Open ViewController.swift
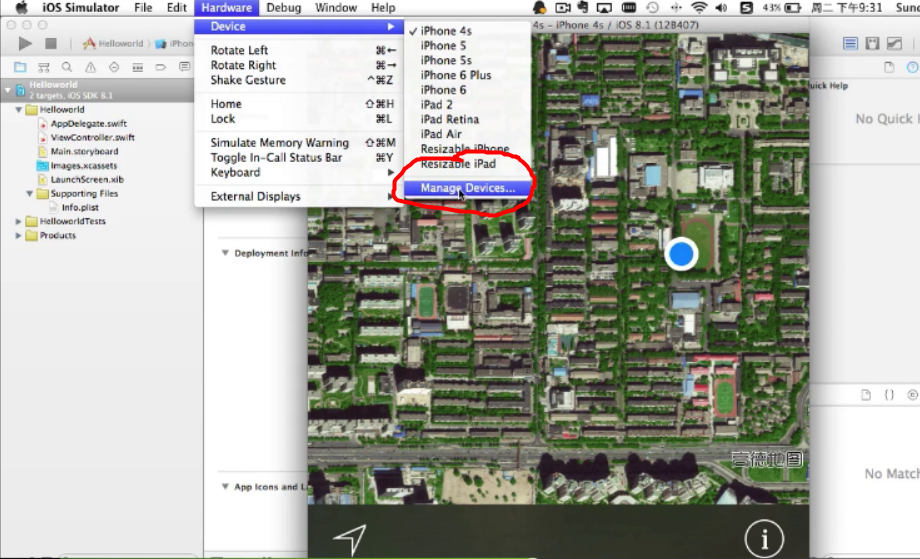 [x=92, y=137]
